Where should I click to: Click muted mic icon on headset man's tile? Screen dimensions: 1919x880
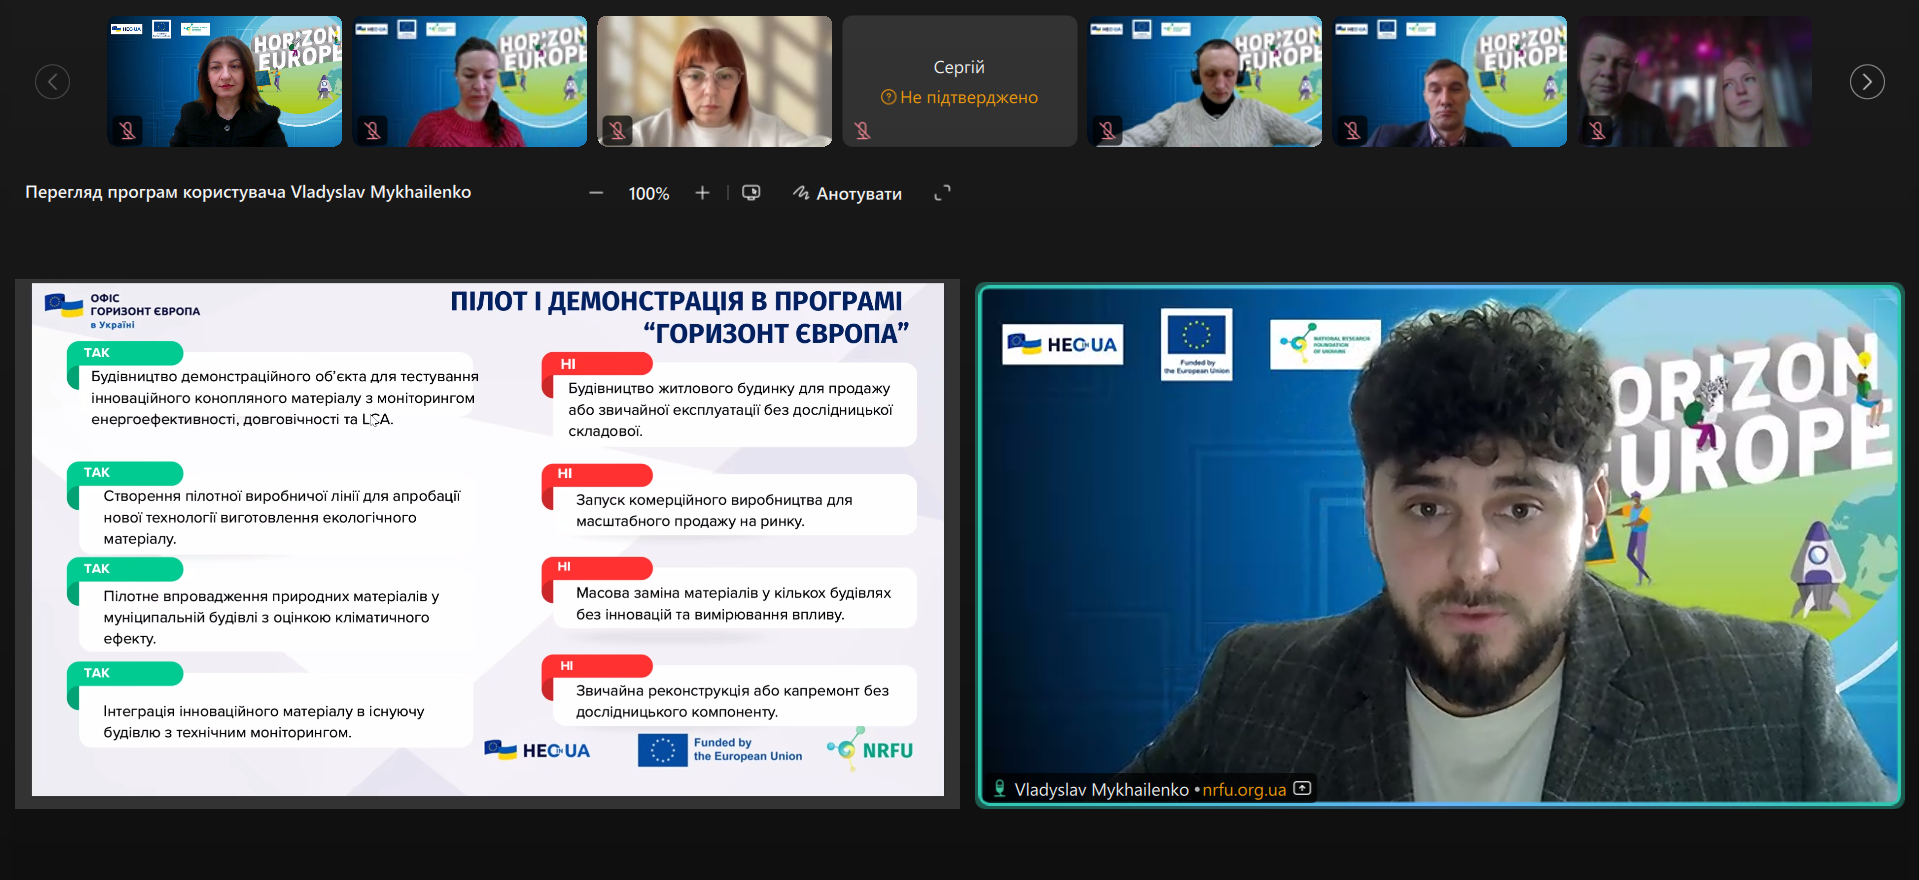point(1107,130)
